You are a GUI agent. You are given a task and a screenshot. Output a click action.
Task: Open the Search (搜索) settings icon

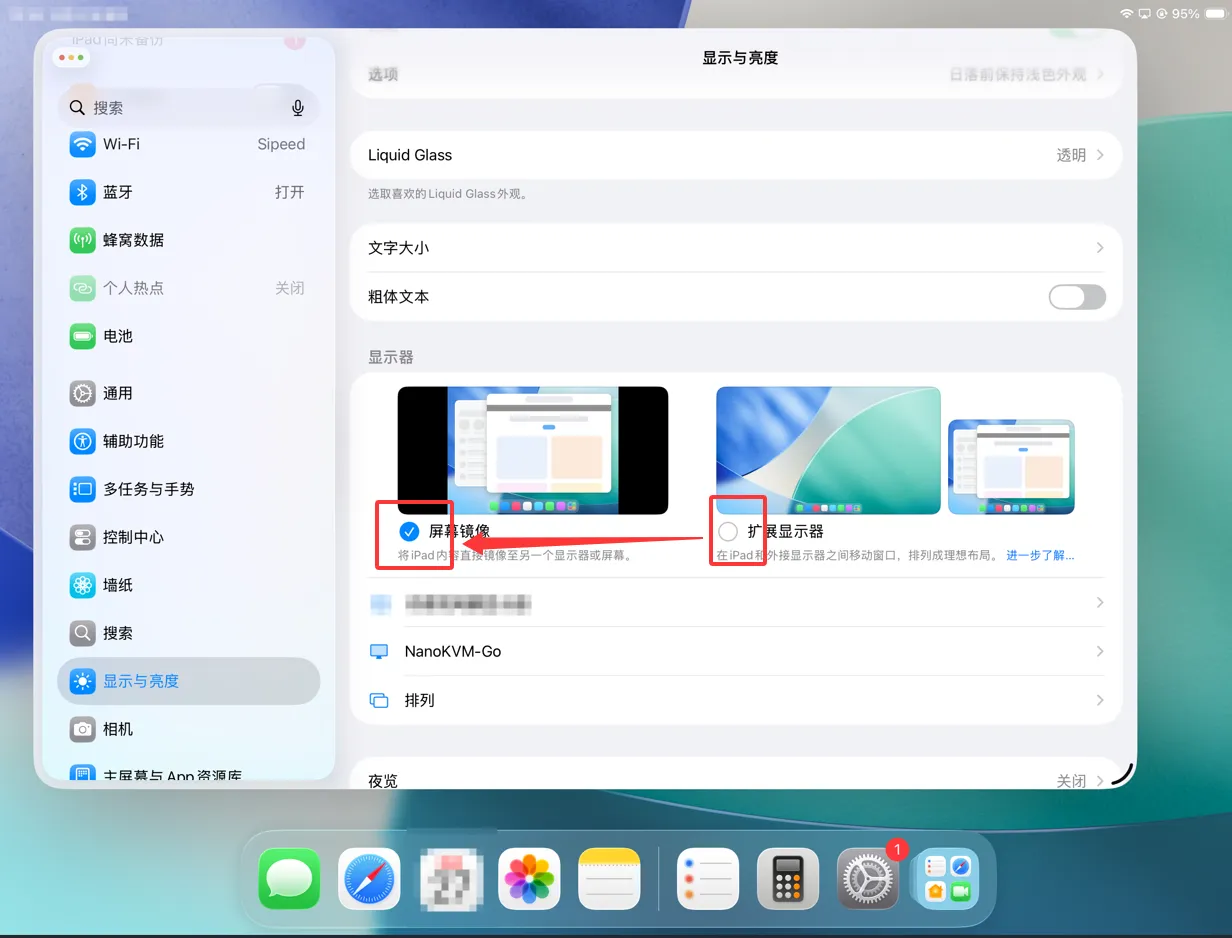82,633
